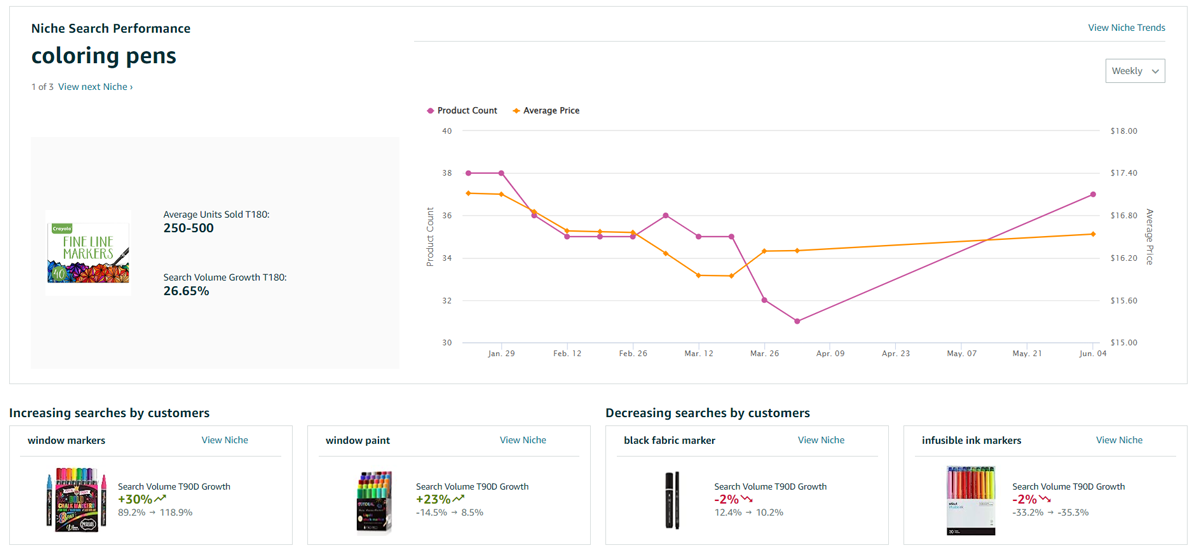Open the Weekly interval dropdown
Screen dimensions: 1200x556
1135,71
